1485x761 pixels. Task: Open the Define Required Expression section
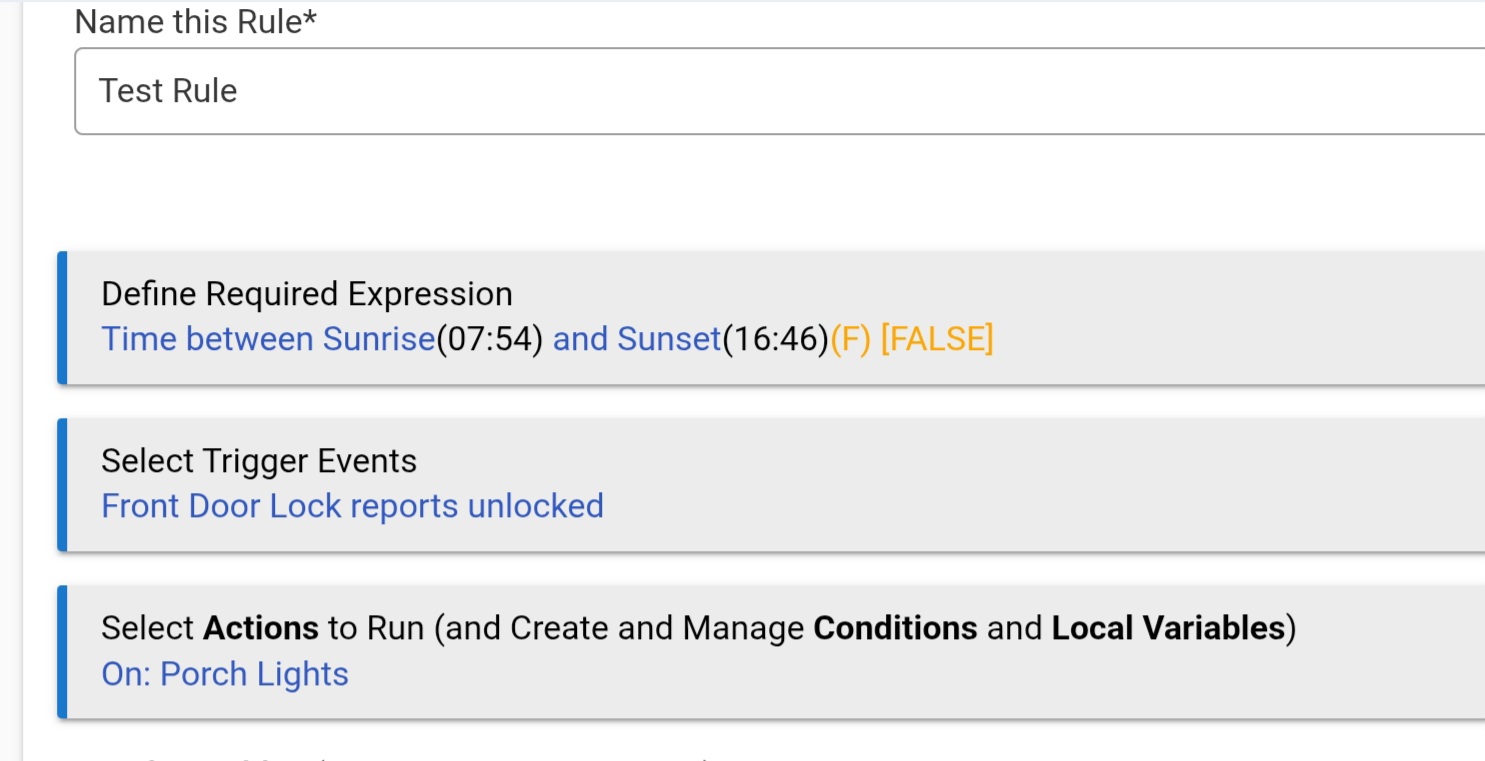point(307,294)
